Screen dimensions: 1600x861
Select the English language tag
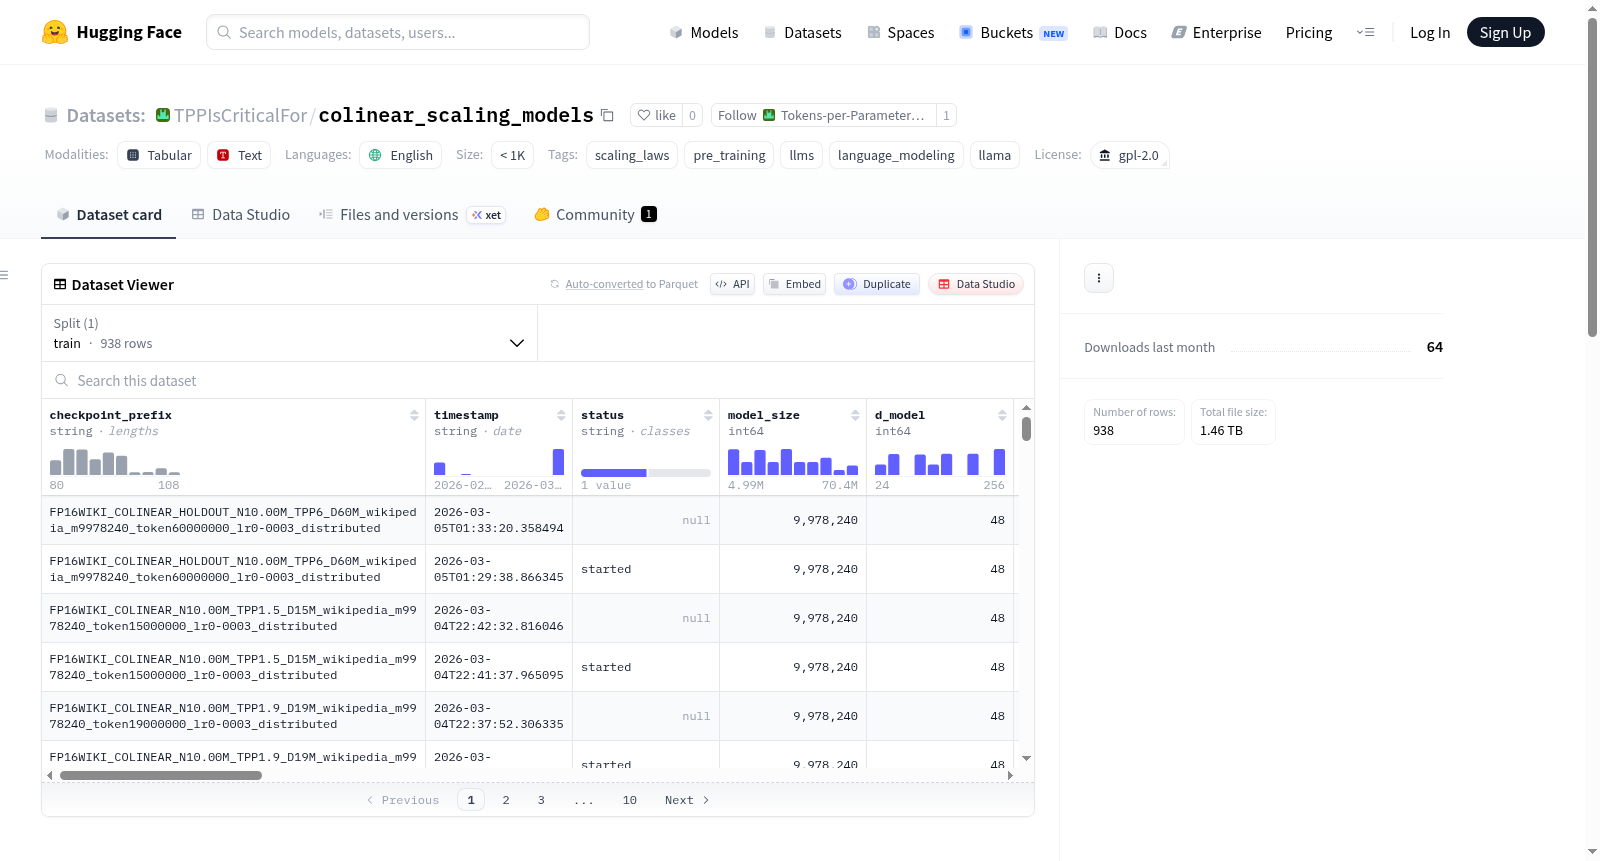(400, 155)
